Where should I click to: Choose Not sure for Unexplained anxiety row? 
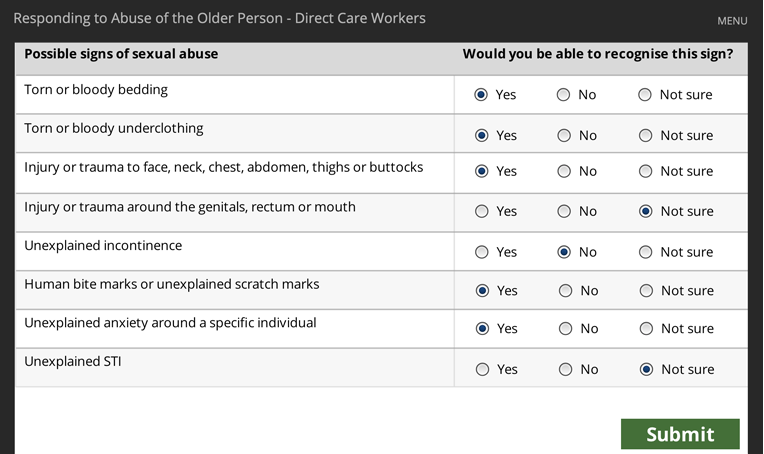click(x=646, y=329)
